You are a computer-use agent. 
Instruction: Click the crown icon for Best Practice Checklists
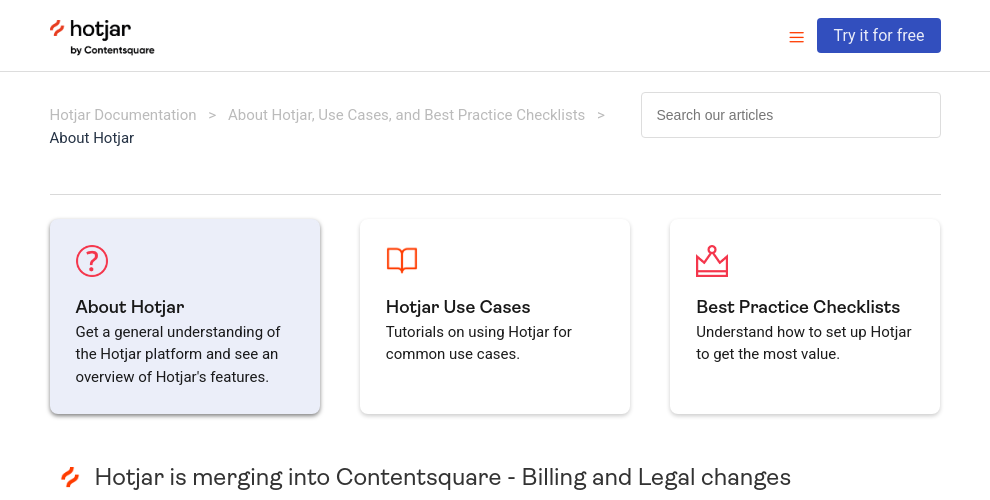(x=712, y=261)
